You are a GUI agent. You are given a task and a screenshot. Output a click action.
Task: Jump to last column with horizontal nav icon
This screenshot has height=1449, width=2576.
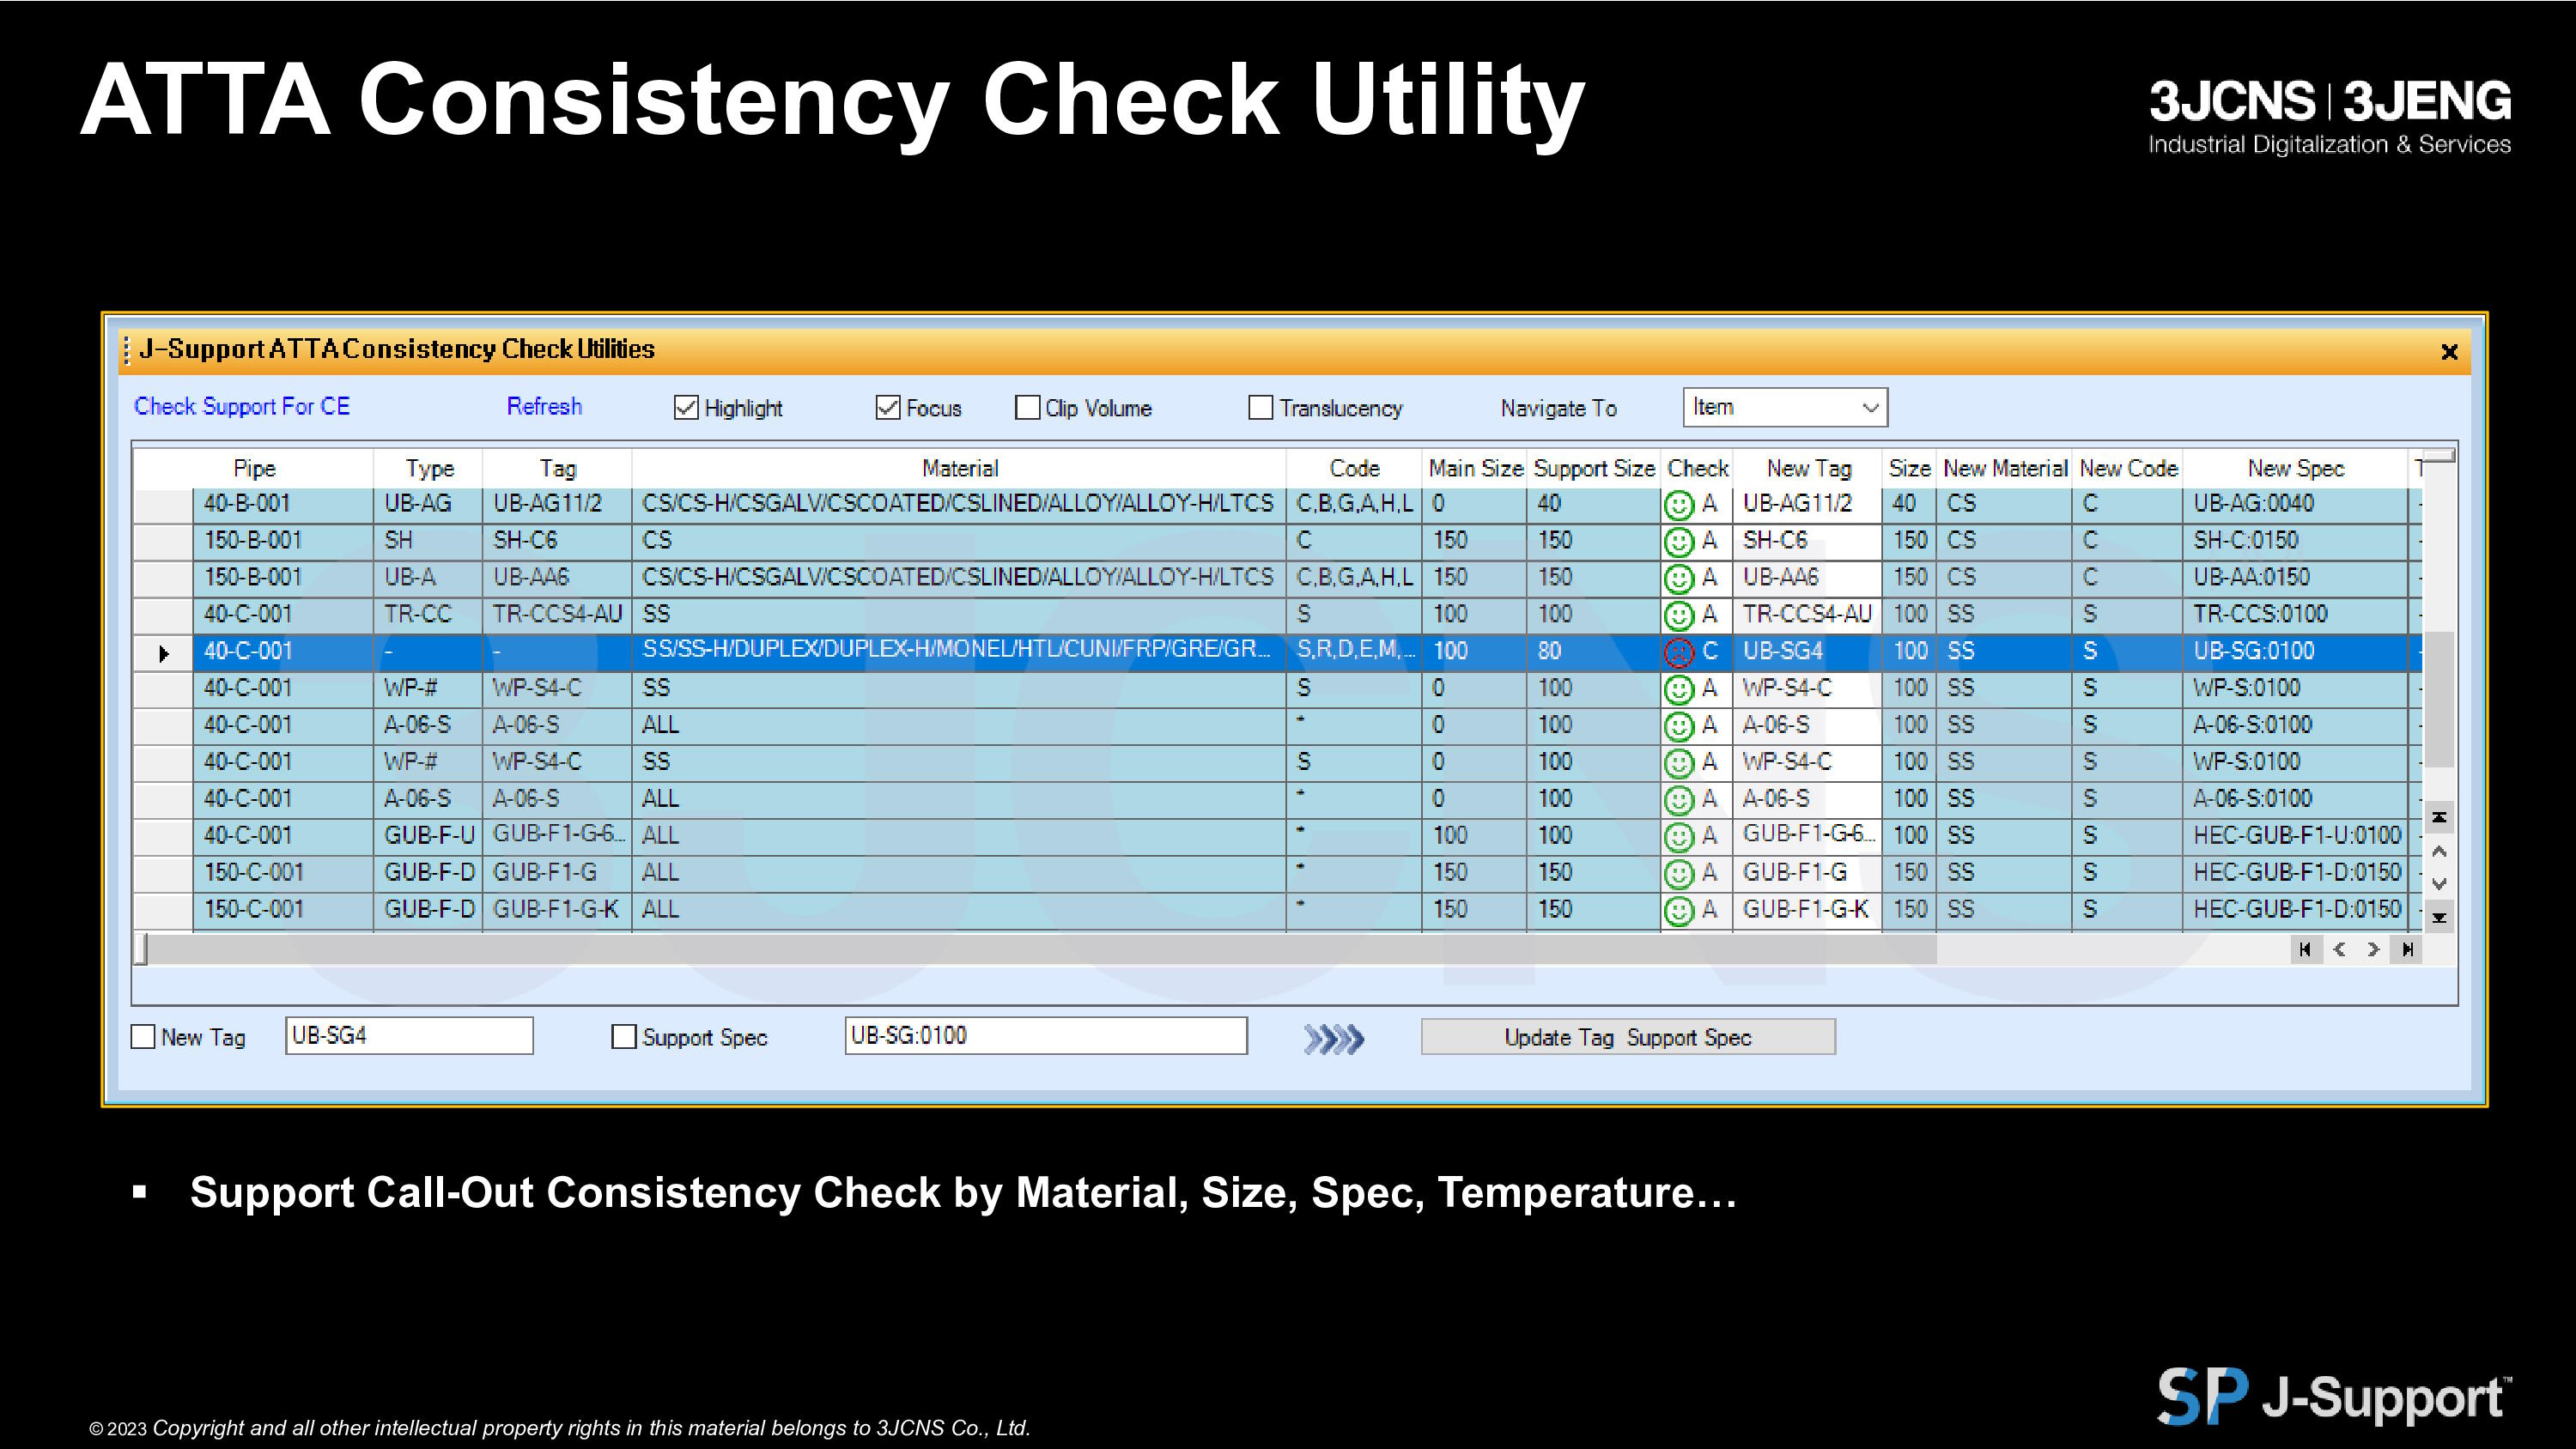coord(2408,949)
